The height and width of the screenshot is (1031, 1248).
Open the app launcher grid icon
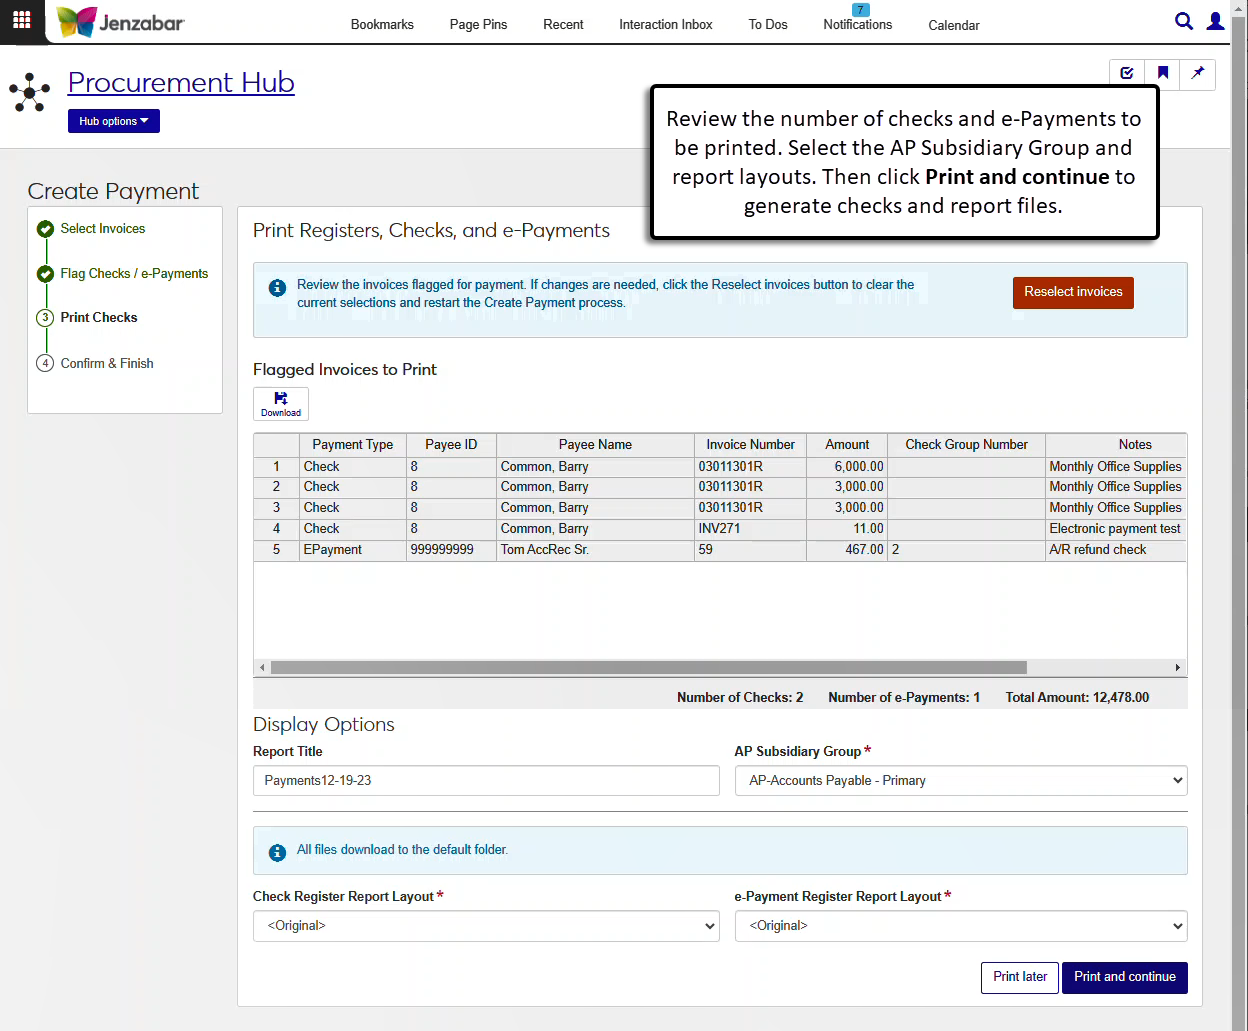pyautogui.click(x=22, y=20)
